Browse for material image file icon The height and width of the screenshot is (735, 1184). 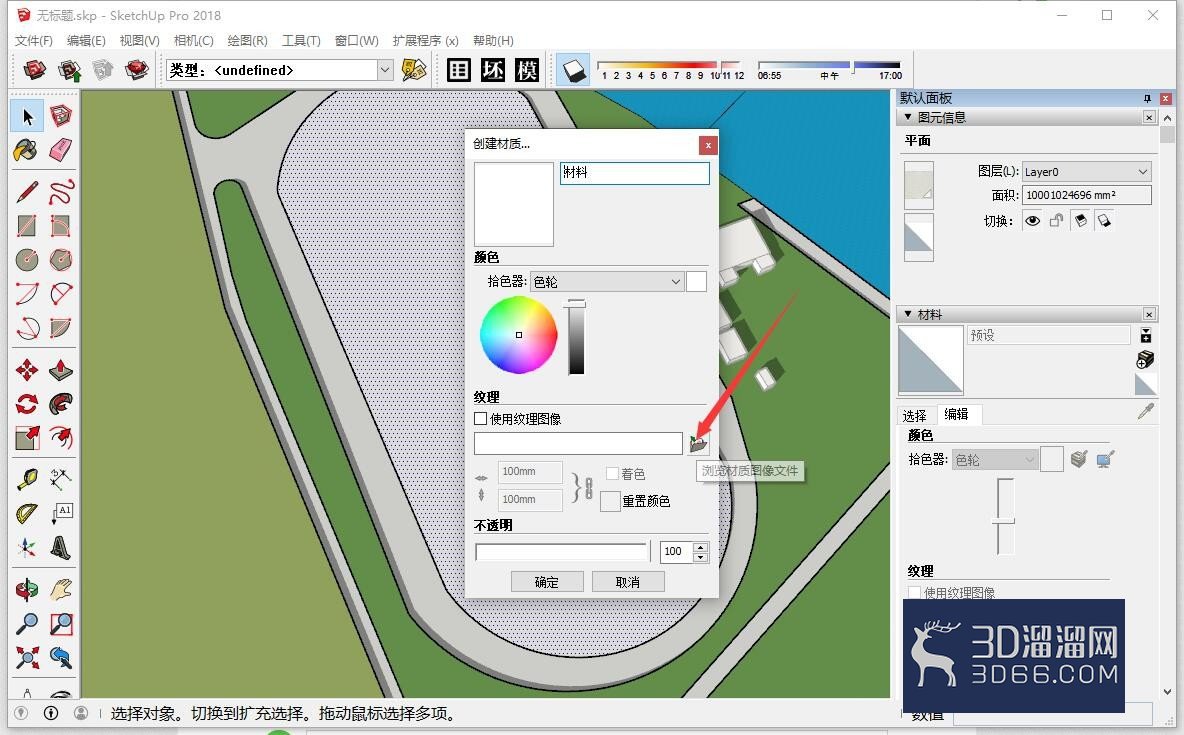click(x=698, y=443)
